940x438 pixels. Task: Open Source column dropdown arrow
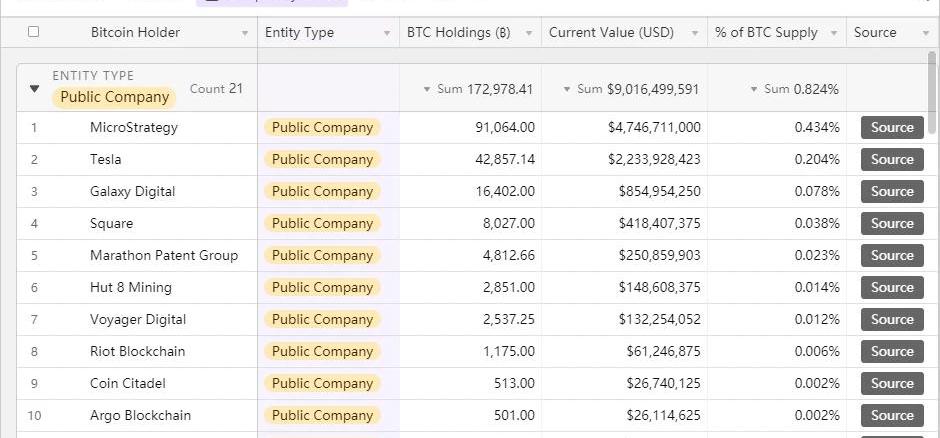click(x=925, y=33)
